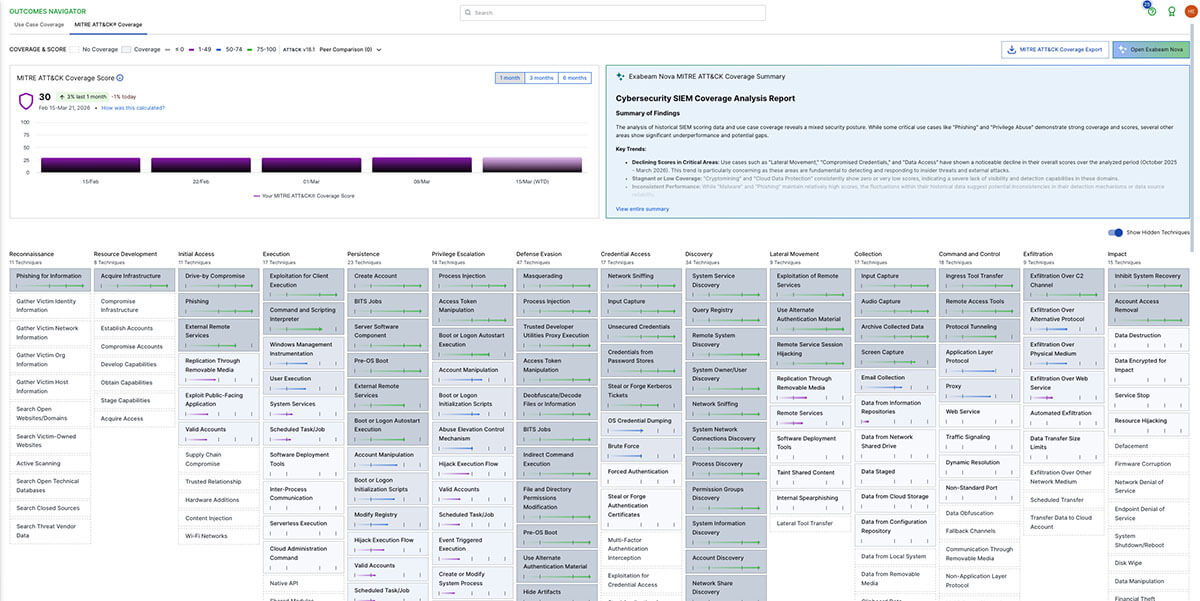Click the help icon with notification badge
This screenshot has width=1200, height=601.
(x=1151, y=10)
